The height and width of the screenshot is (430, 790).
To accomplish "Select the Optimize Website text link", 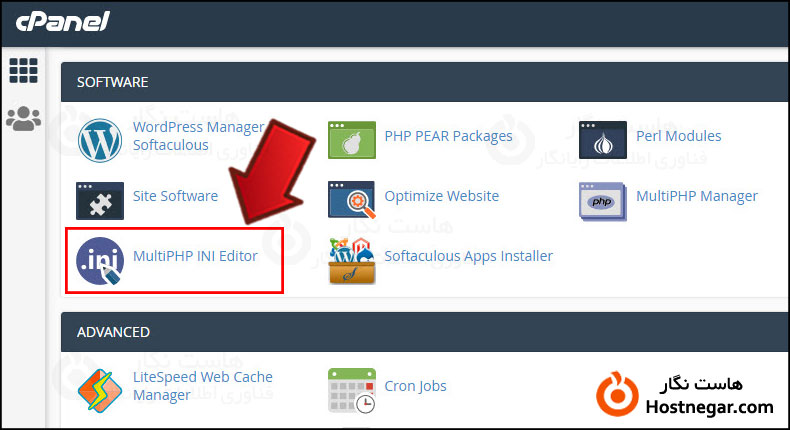I will (441, 196).
